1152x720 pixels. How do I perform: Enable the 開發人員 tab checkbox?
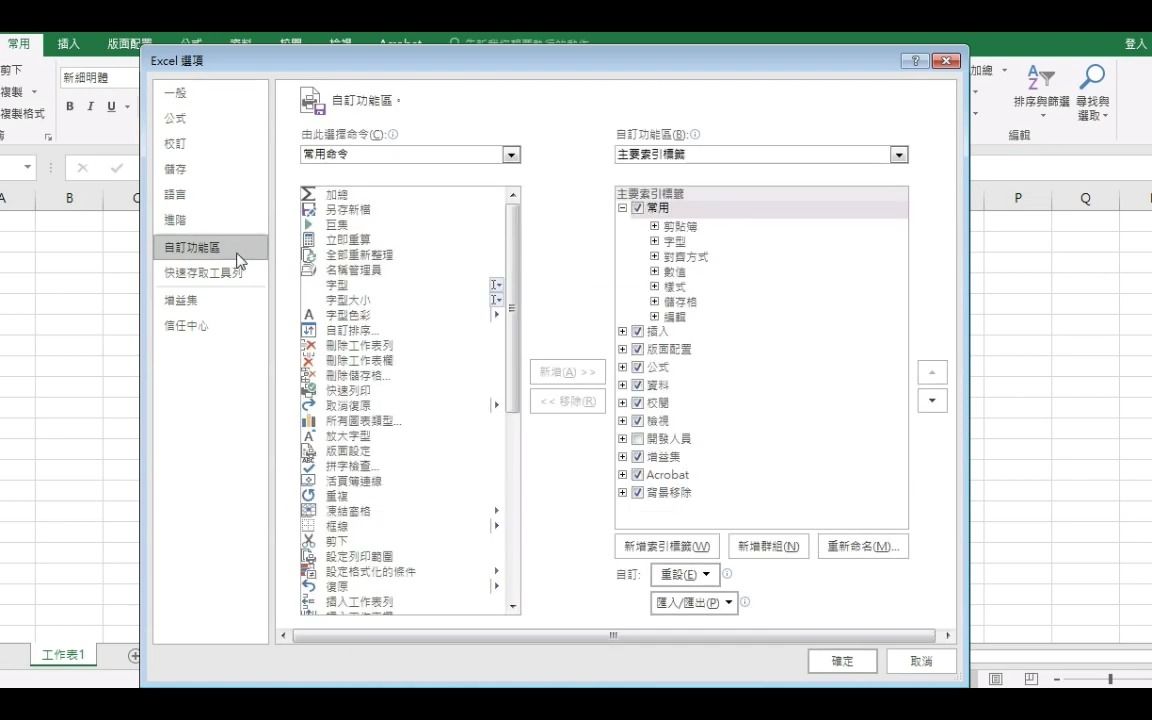pos(637,438)
